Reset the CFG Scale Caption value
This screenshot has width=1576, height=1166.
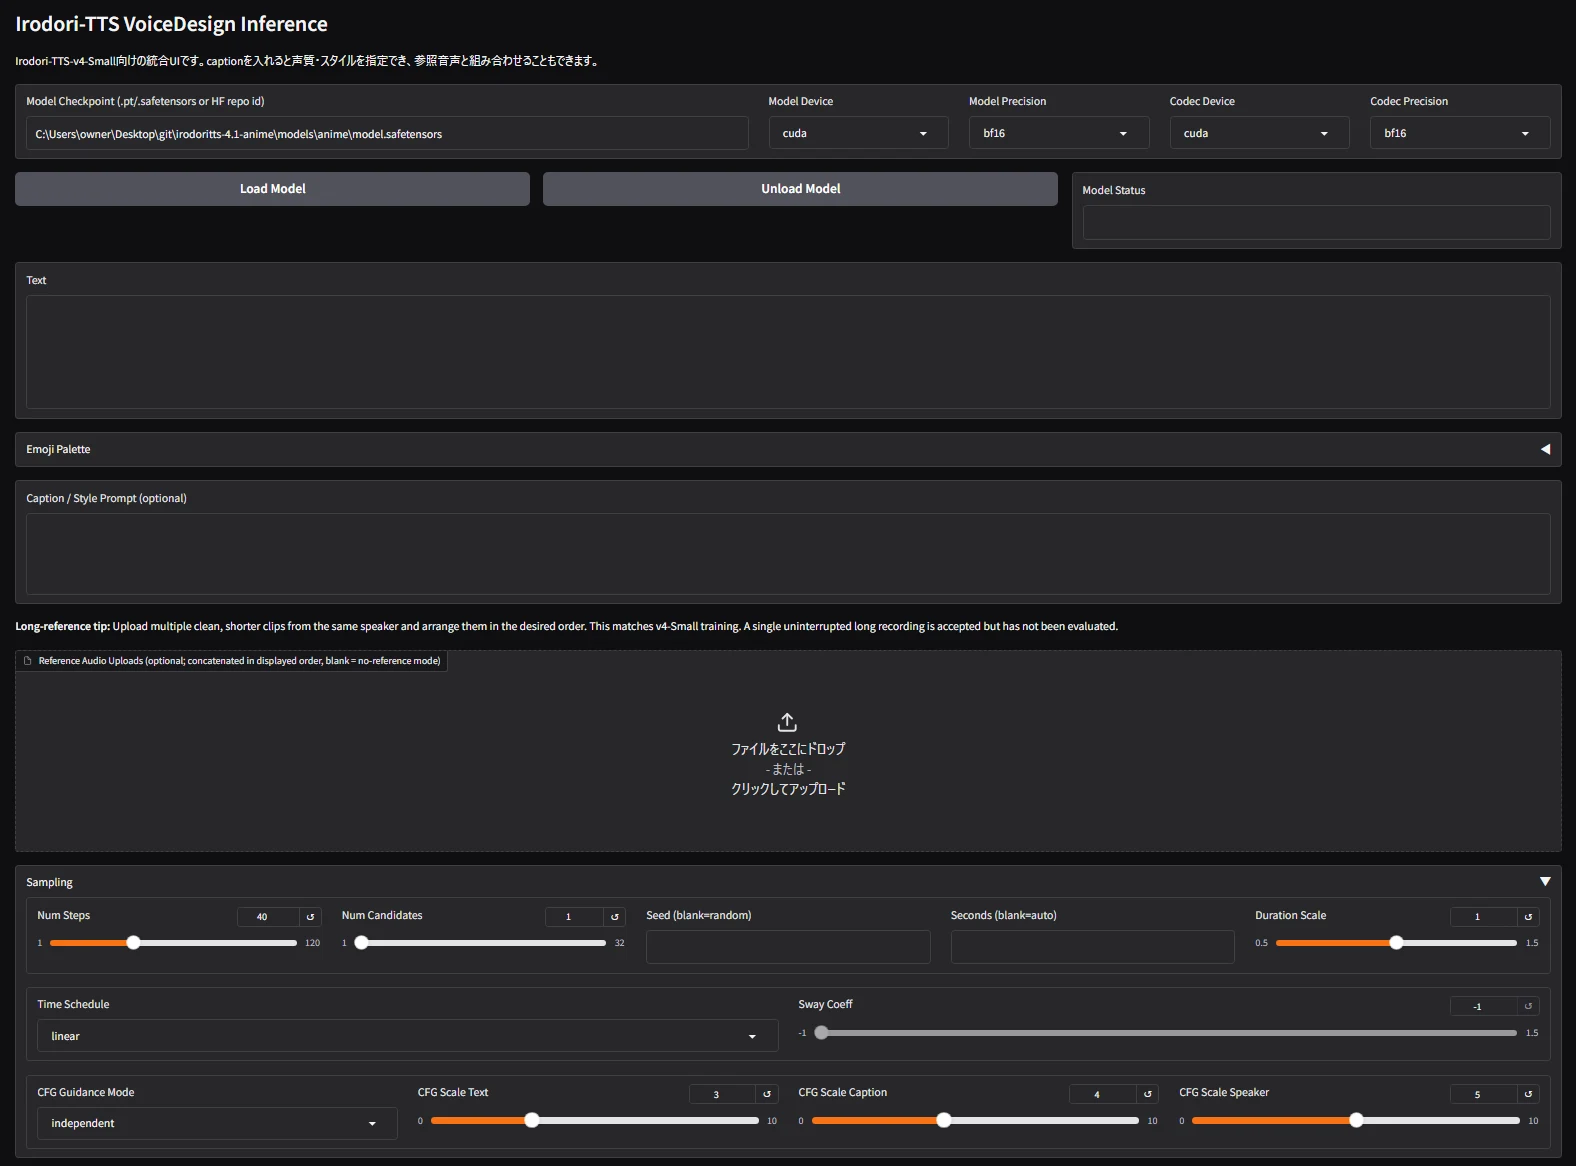pyautogui.click(x=1148, y=1094)
